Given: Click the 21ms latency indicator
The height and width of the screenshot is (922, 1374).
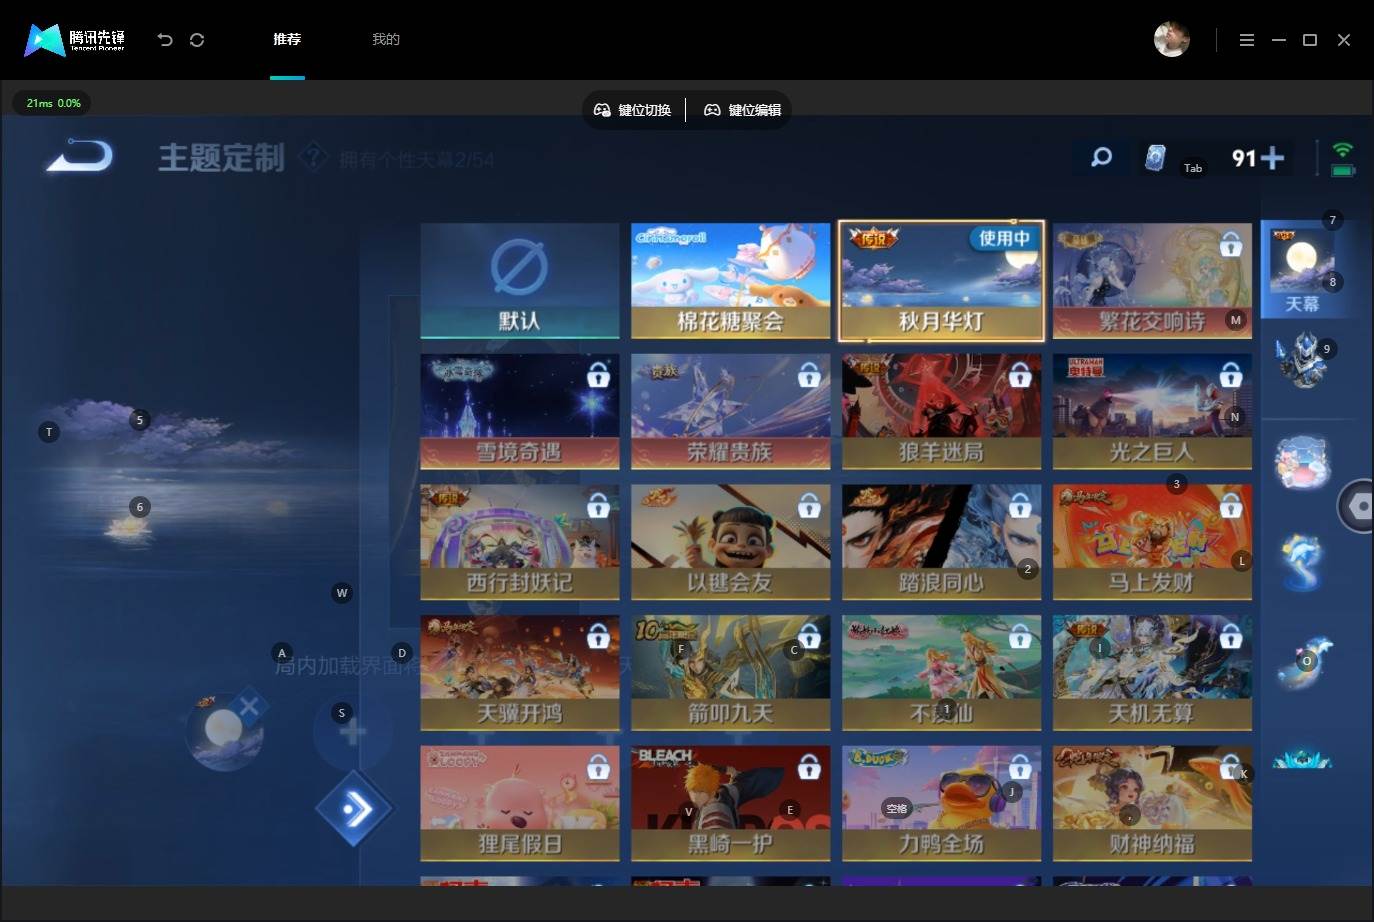Looking at the screenshot, I should (x=53, y=103).
